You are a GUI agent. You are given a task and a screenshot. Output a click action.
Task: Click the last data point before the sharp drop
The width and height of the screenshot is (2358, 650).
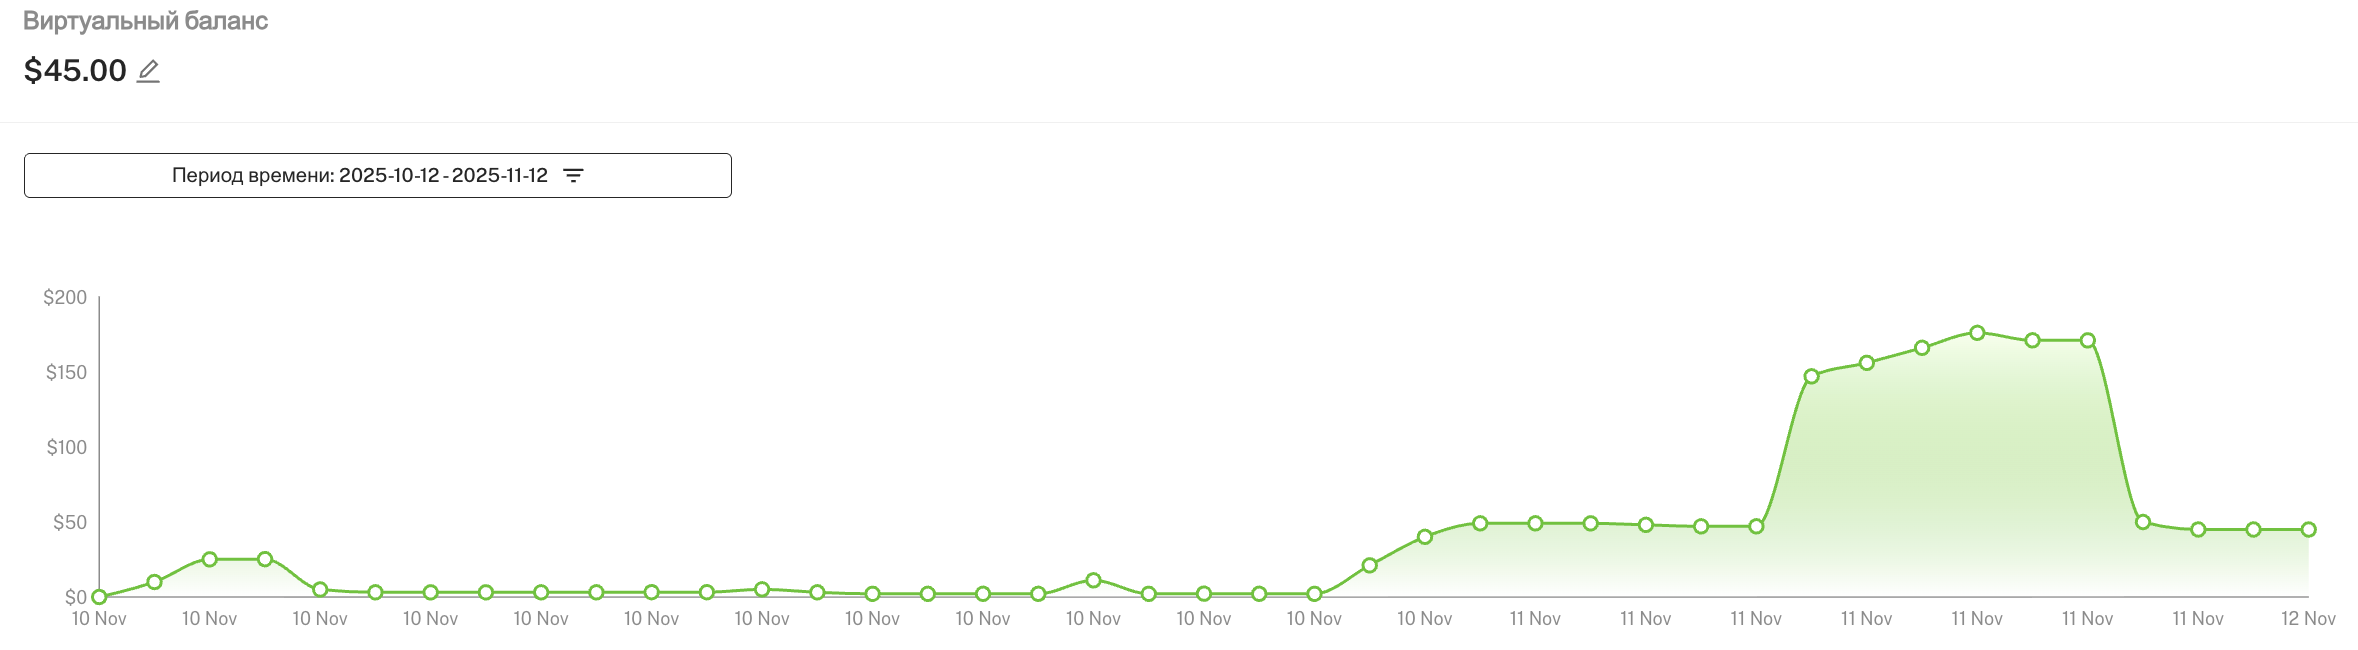(x=2088, y=341)
